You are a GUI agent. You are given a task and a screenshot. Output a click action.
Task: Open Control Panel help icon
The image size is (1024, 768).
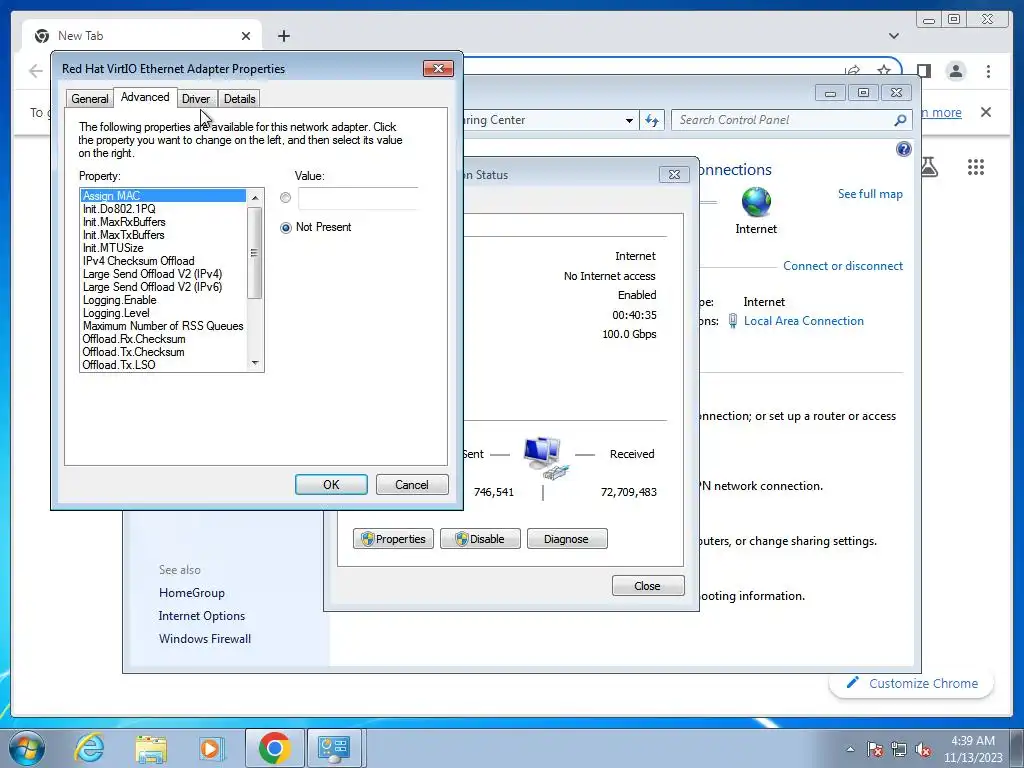click(903, 150)
